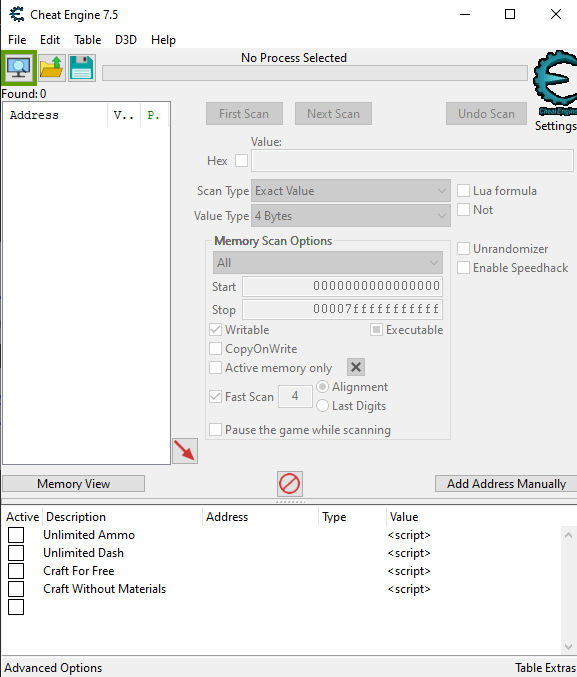Open the D3D menu

point(126,40)
